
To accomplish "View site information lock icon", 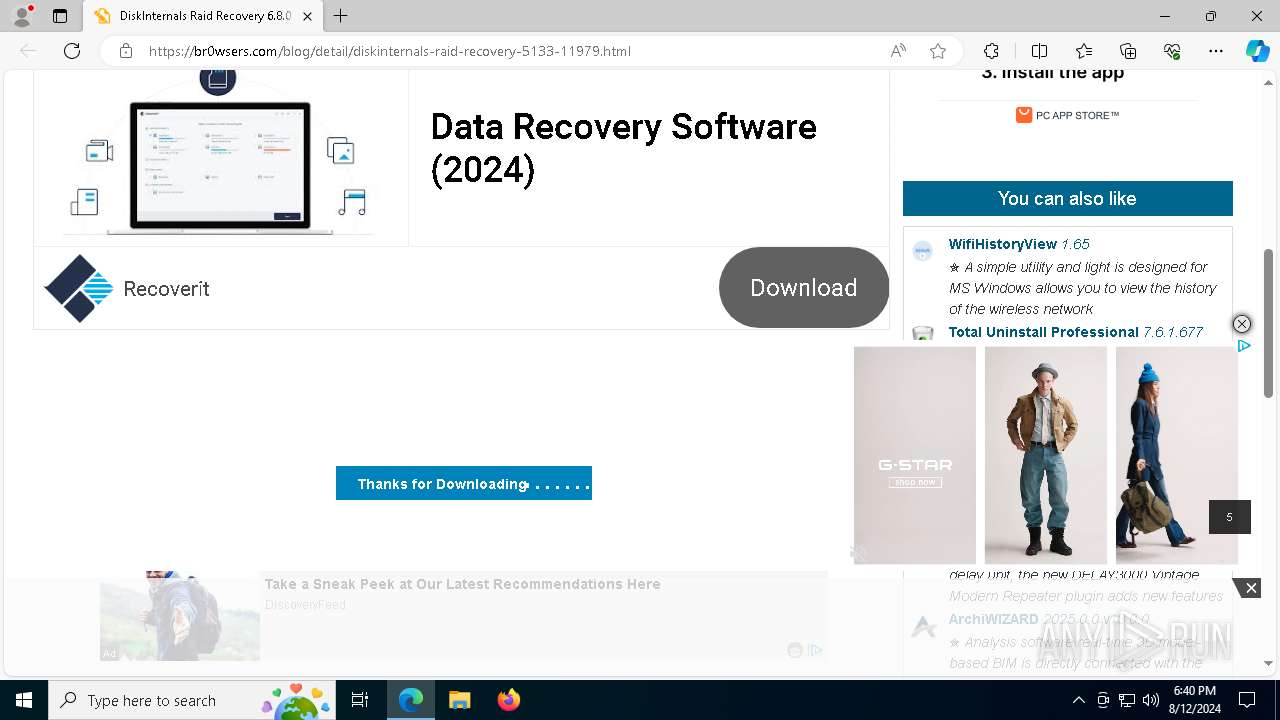I will (126, 51).
